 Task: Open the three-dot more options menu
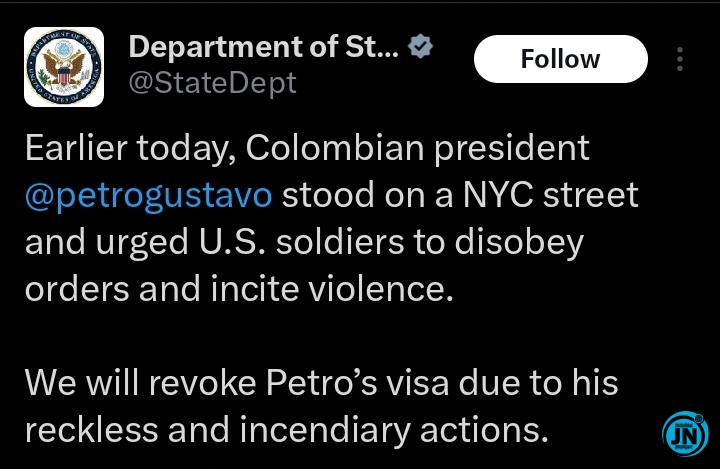(x=680, y=59)
